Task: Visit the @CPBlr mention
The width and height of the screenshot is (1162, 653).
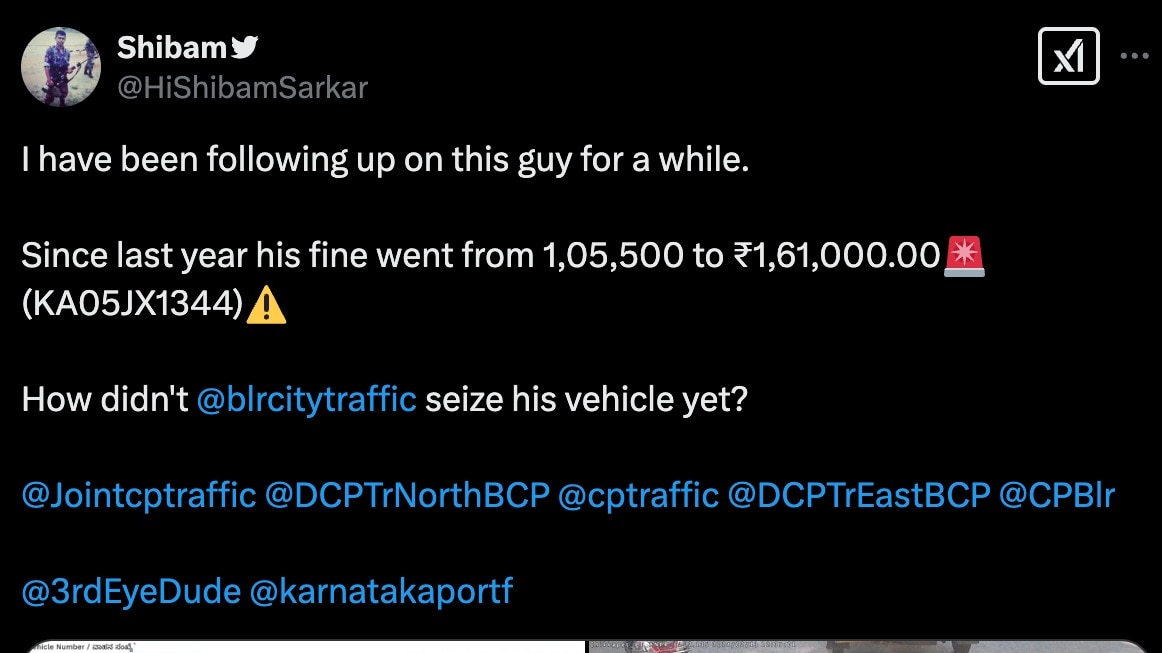Action: (x=1057, y=495)
